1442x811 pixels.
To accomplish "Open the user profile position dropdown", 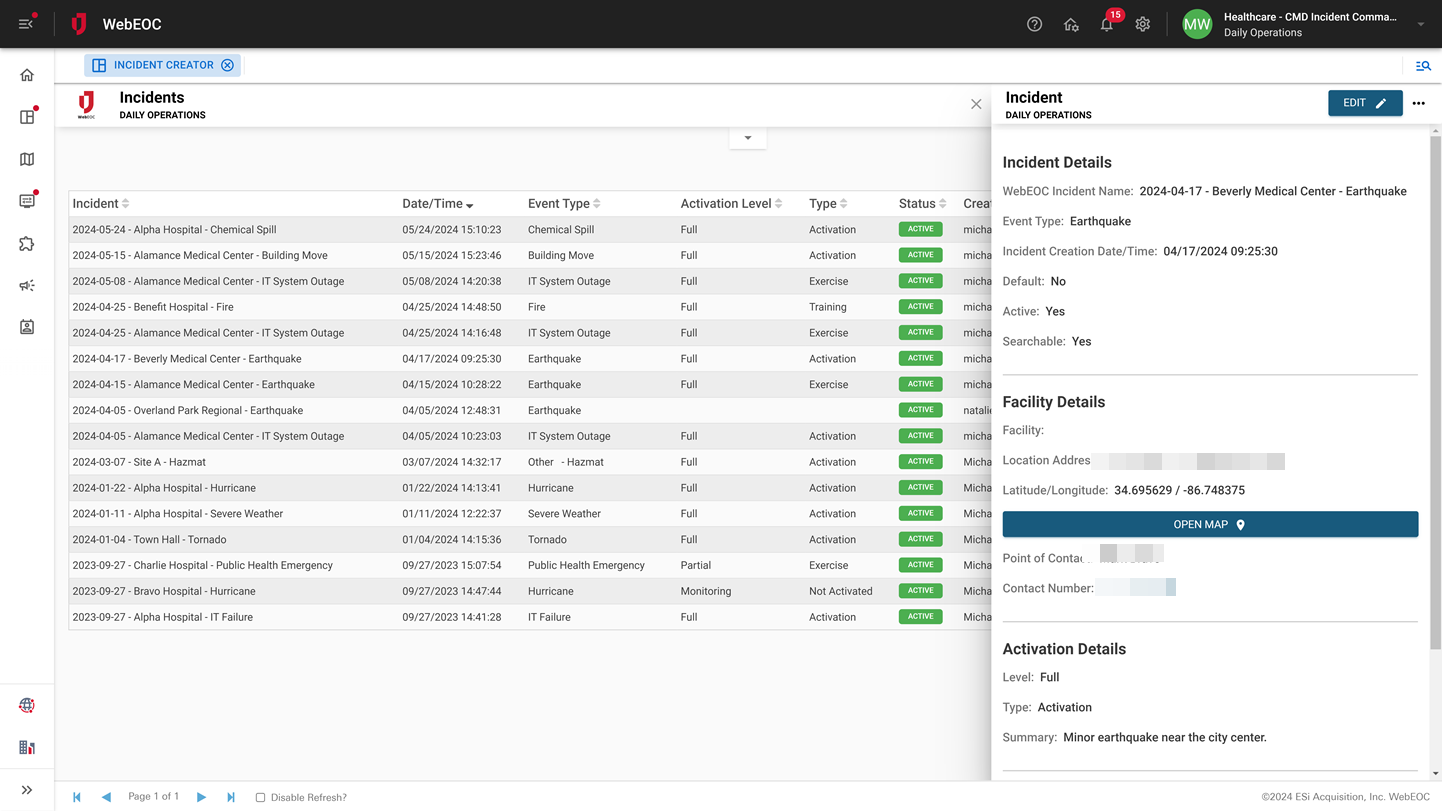I will [1420, 25].
